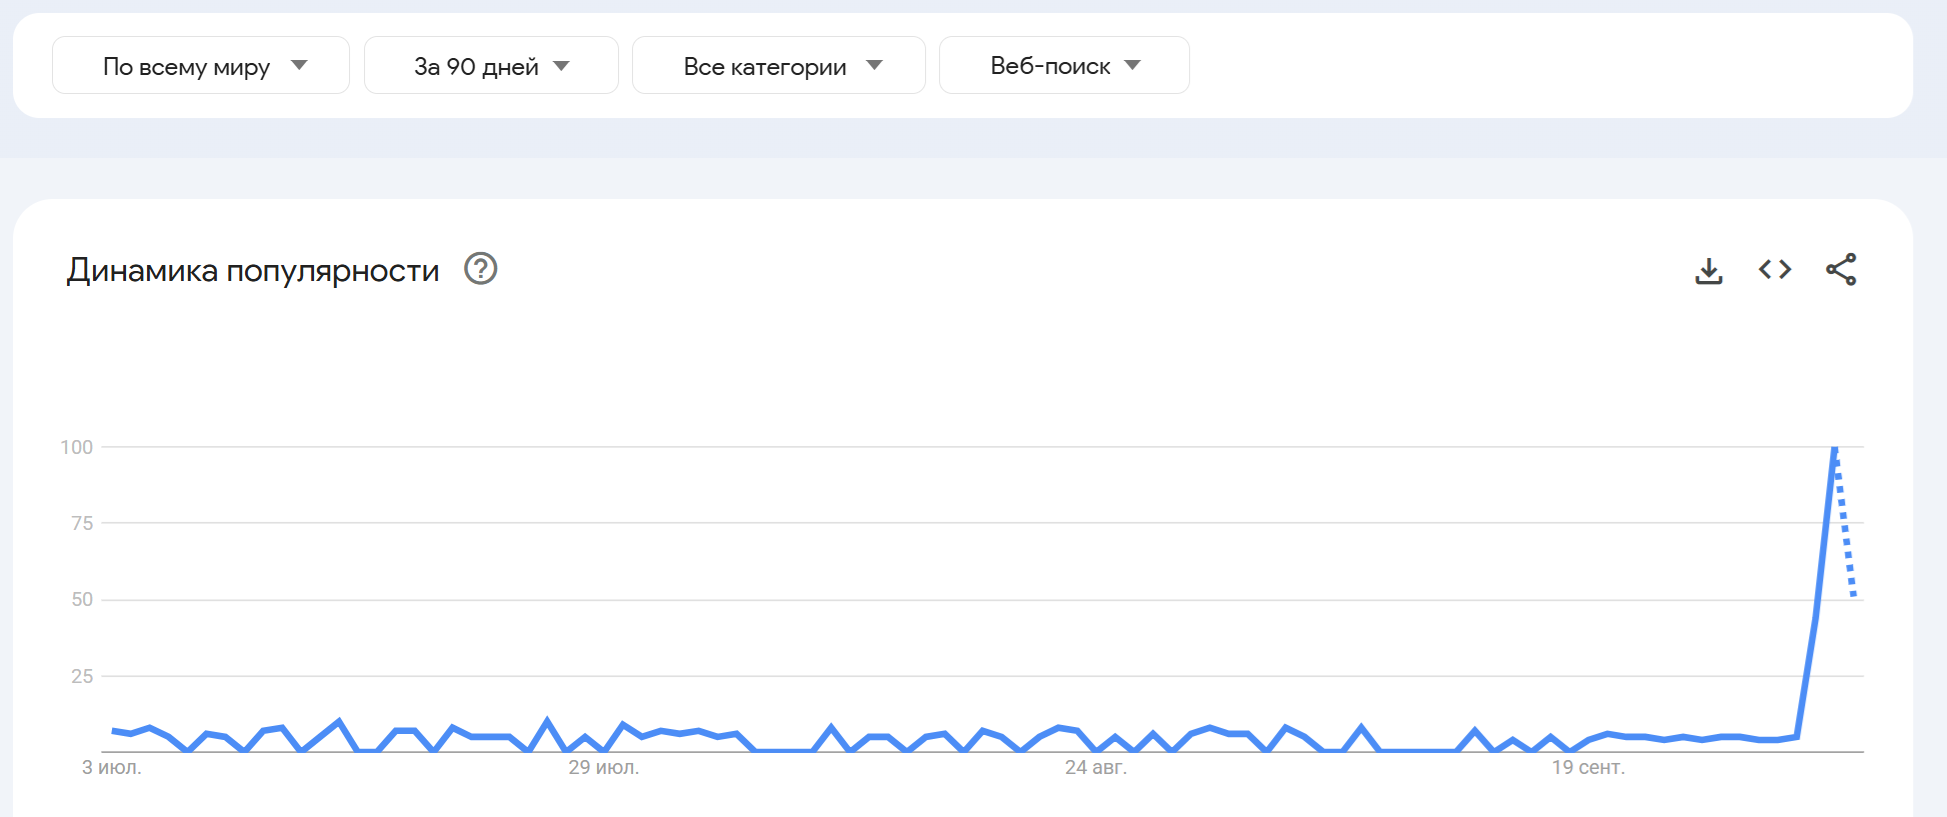This screenshot has width=1947, height=817.
Task: Click the "3 июл." date label
Action: click(112, 768)
